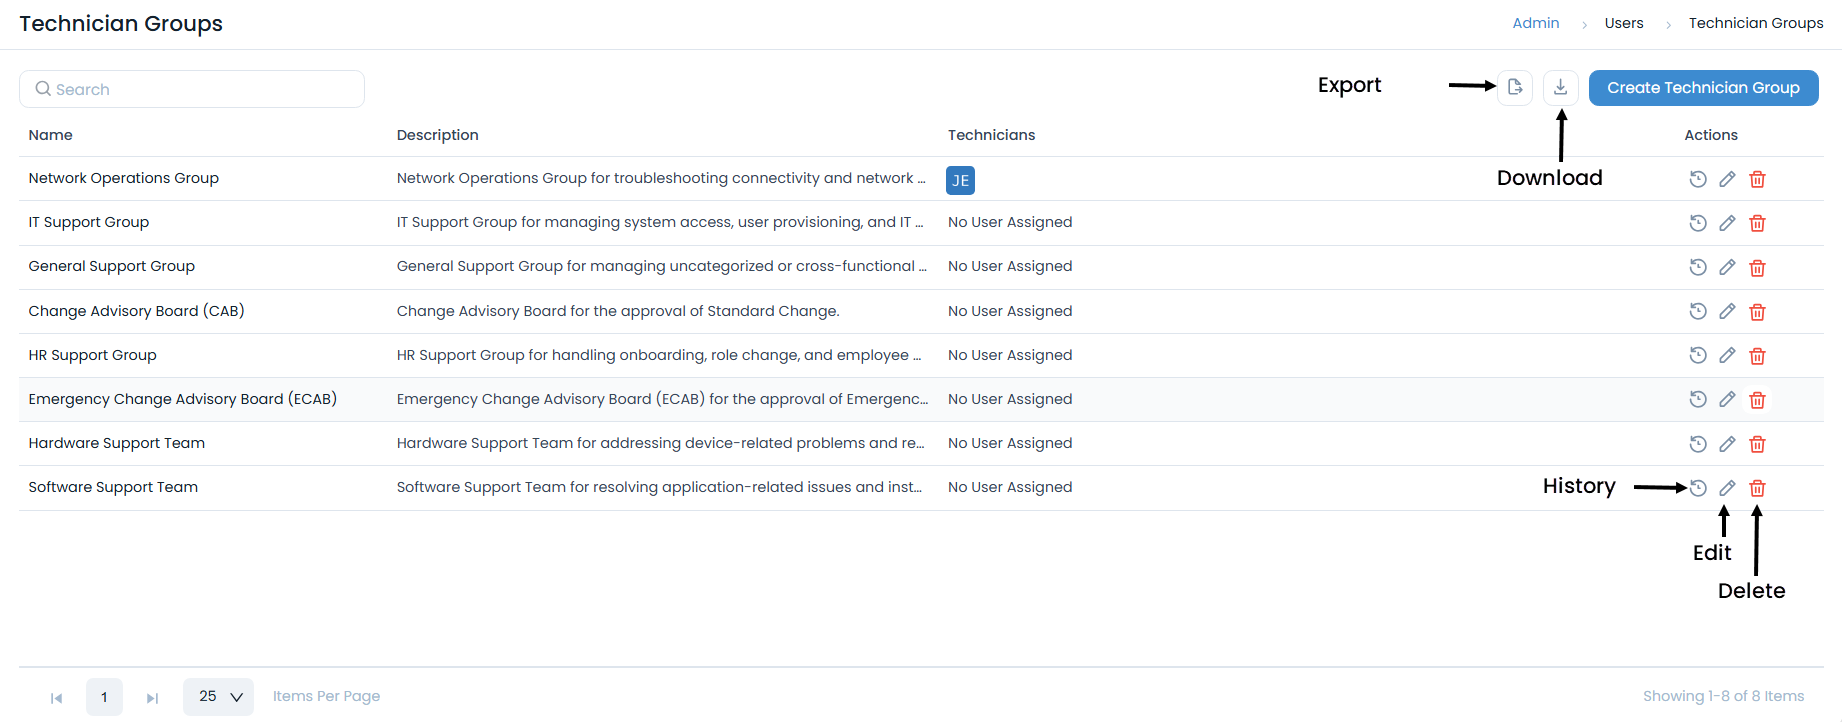Click the Download icon button
Viewport: 1842px width, 722px height.
pyautogui.click(x=1560, y=88)
